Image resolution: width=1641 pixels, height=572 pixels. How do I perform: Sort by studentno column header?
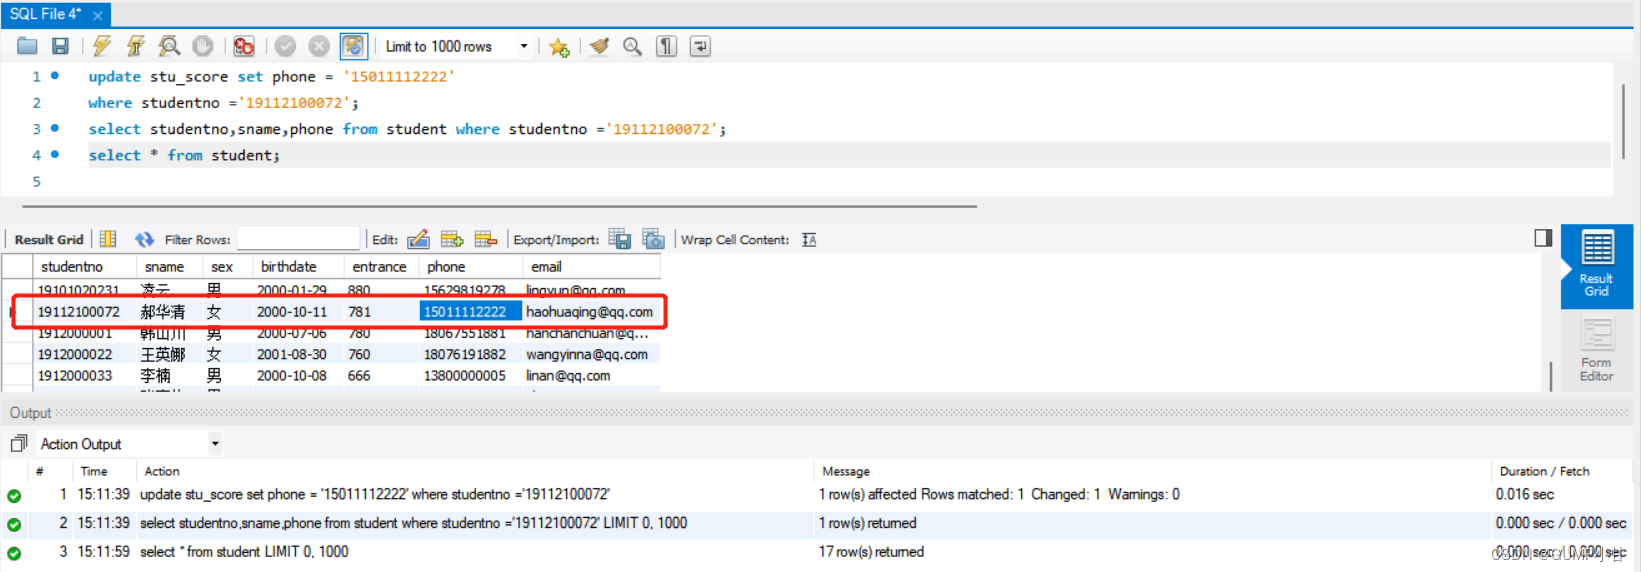point(84,267)
